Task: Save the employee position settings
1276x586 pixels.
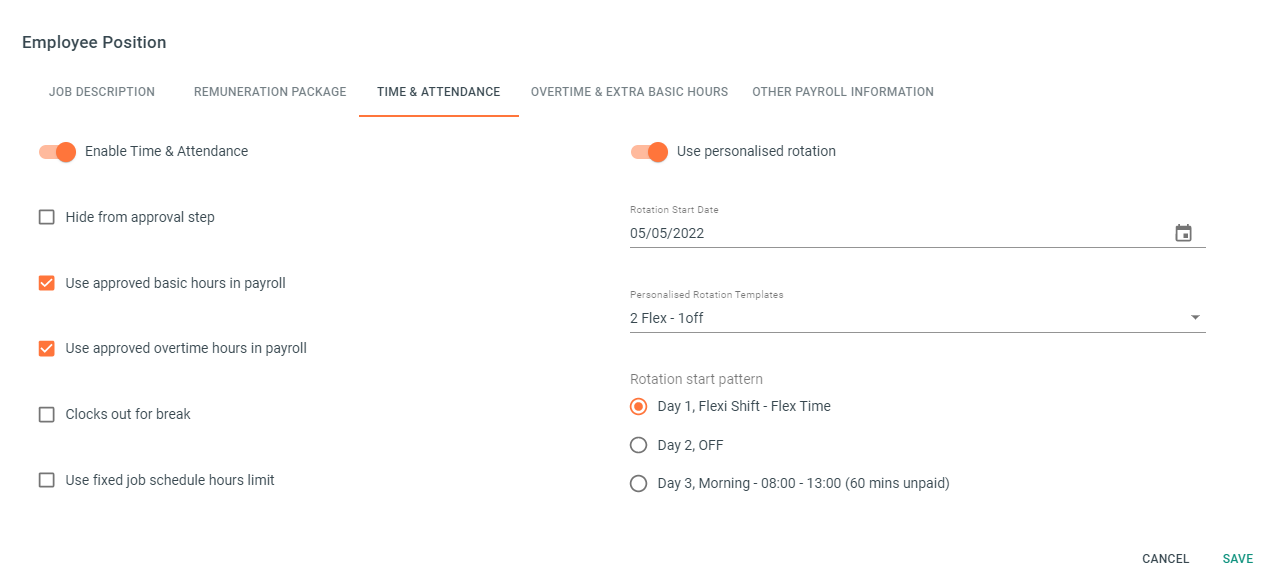Action: click(x=1238, y=559)
